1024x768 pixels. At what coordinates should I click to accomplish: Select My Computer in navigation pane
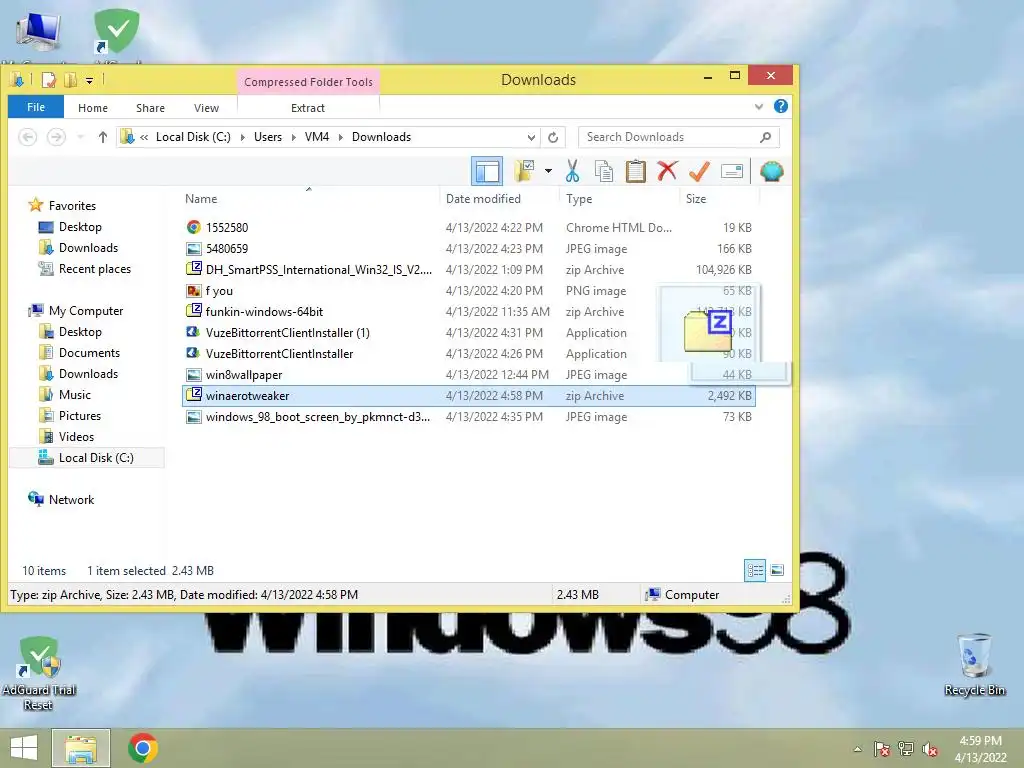(x=86, y=311)
